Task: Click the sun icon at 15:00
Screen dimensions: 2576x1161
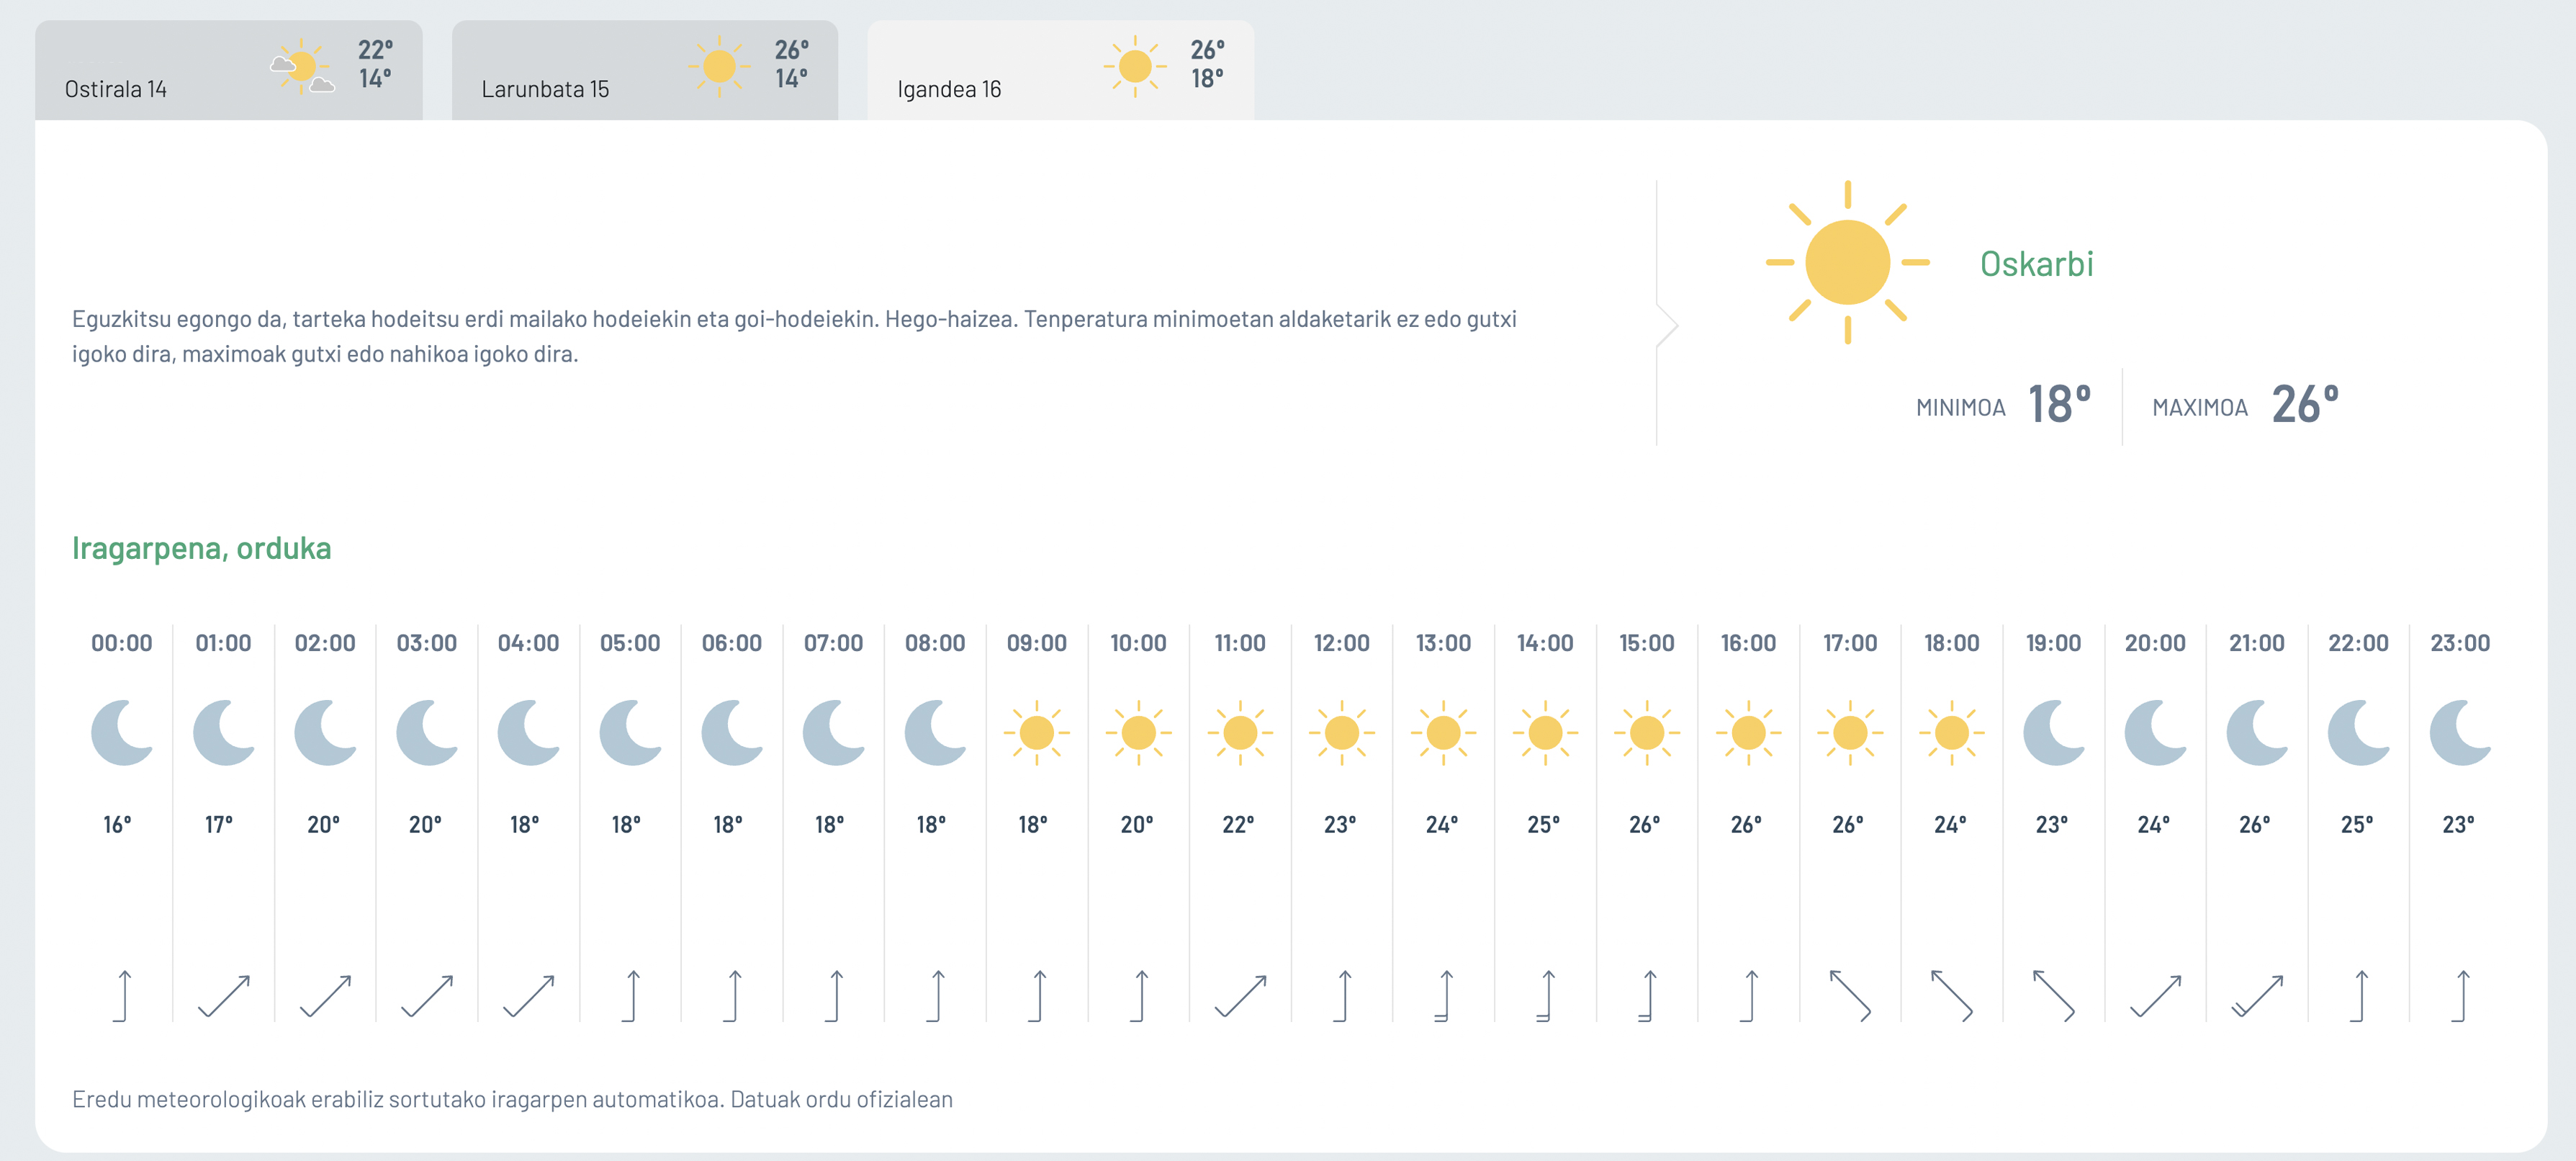Action: pyautogui.click(x=1647, y=732)
